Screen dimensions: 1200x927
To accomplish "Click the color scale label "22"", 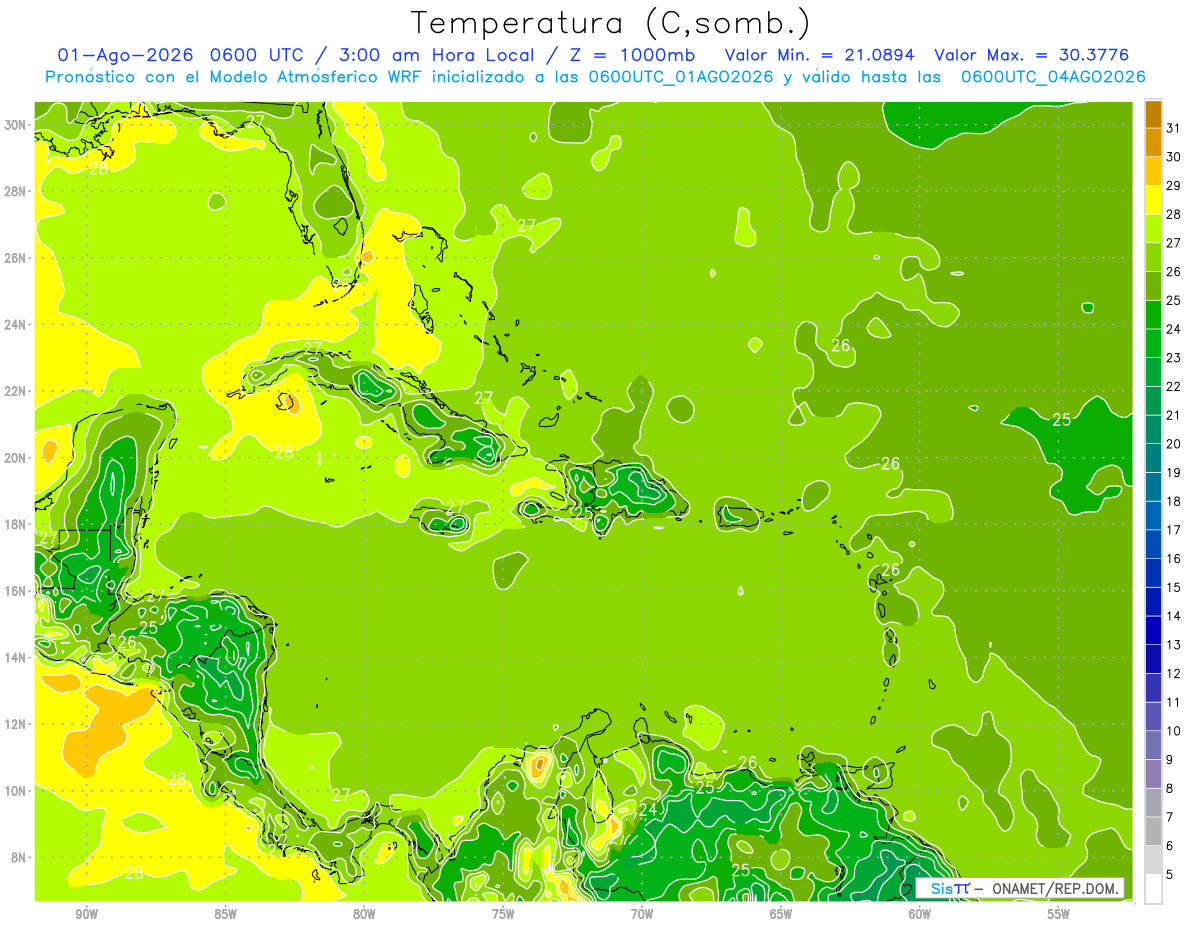I will coord(1174,386).
